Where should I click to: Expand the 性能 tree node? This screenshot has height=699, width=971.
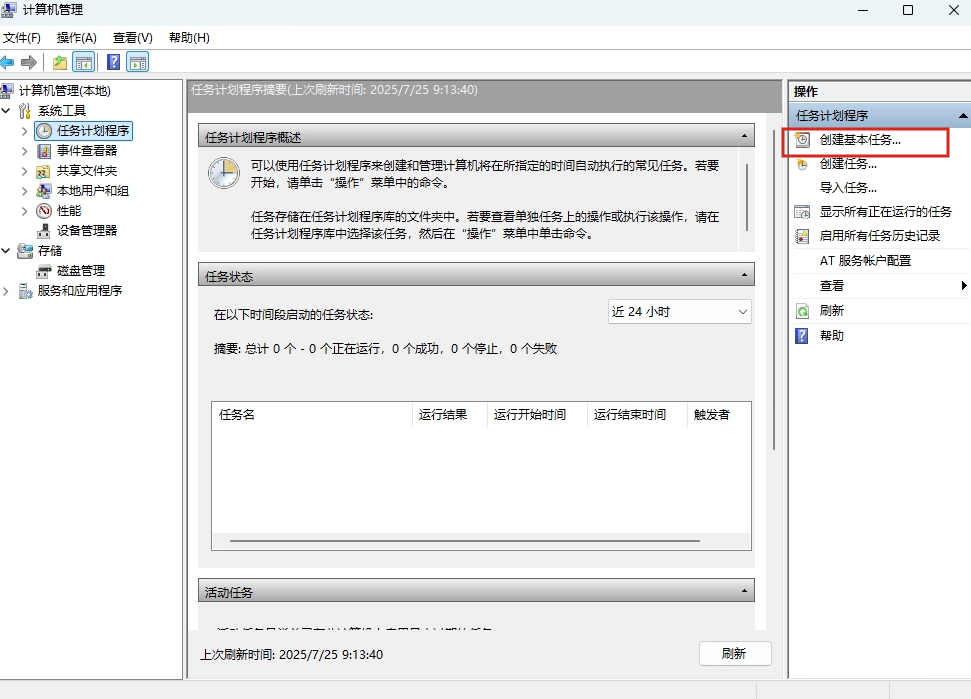24,211
